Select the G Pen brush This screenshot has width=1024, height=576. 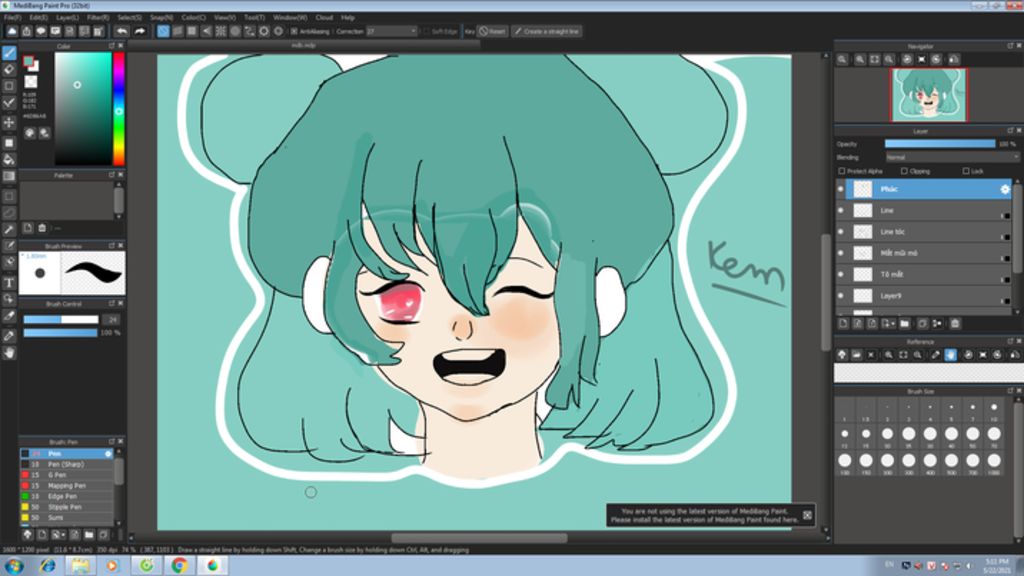pyautogui.click(x=67, y=475)
